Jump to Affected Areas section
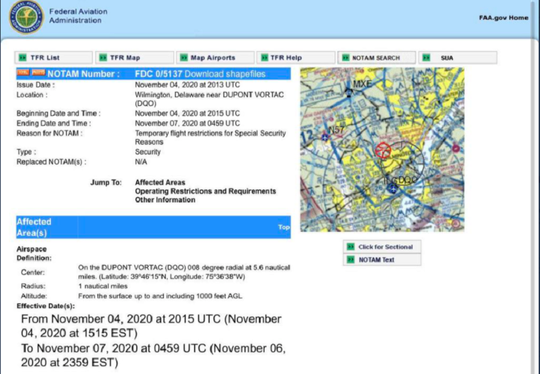 point(160,183)
